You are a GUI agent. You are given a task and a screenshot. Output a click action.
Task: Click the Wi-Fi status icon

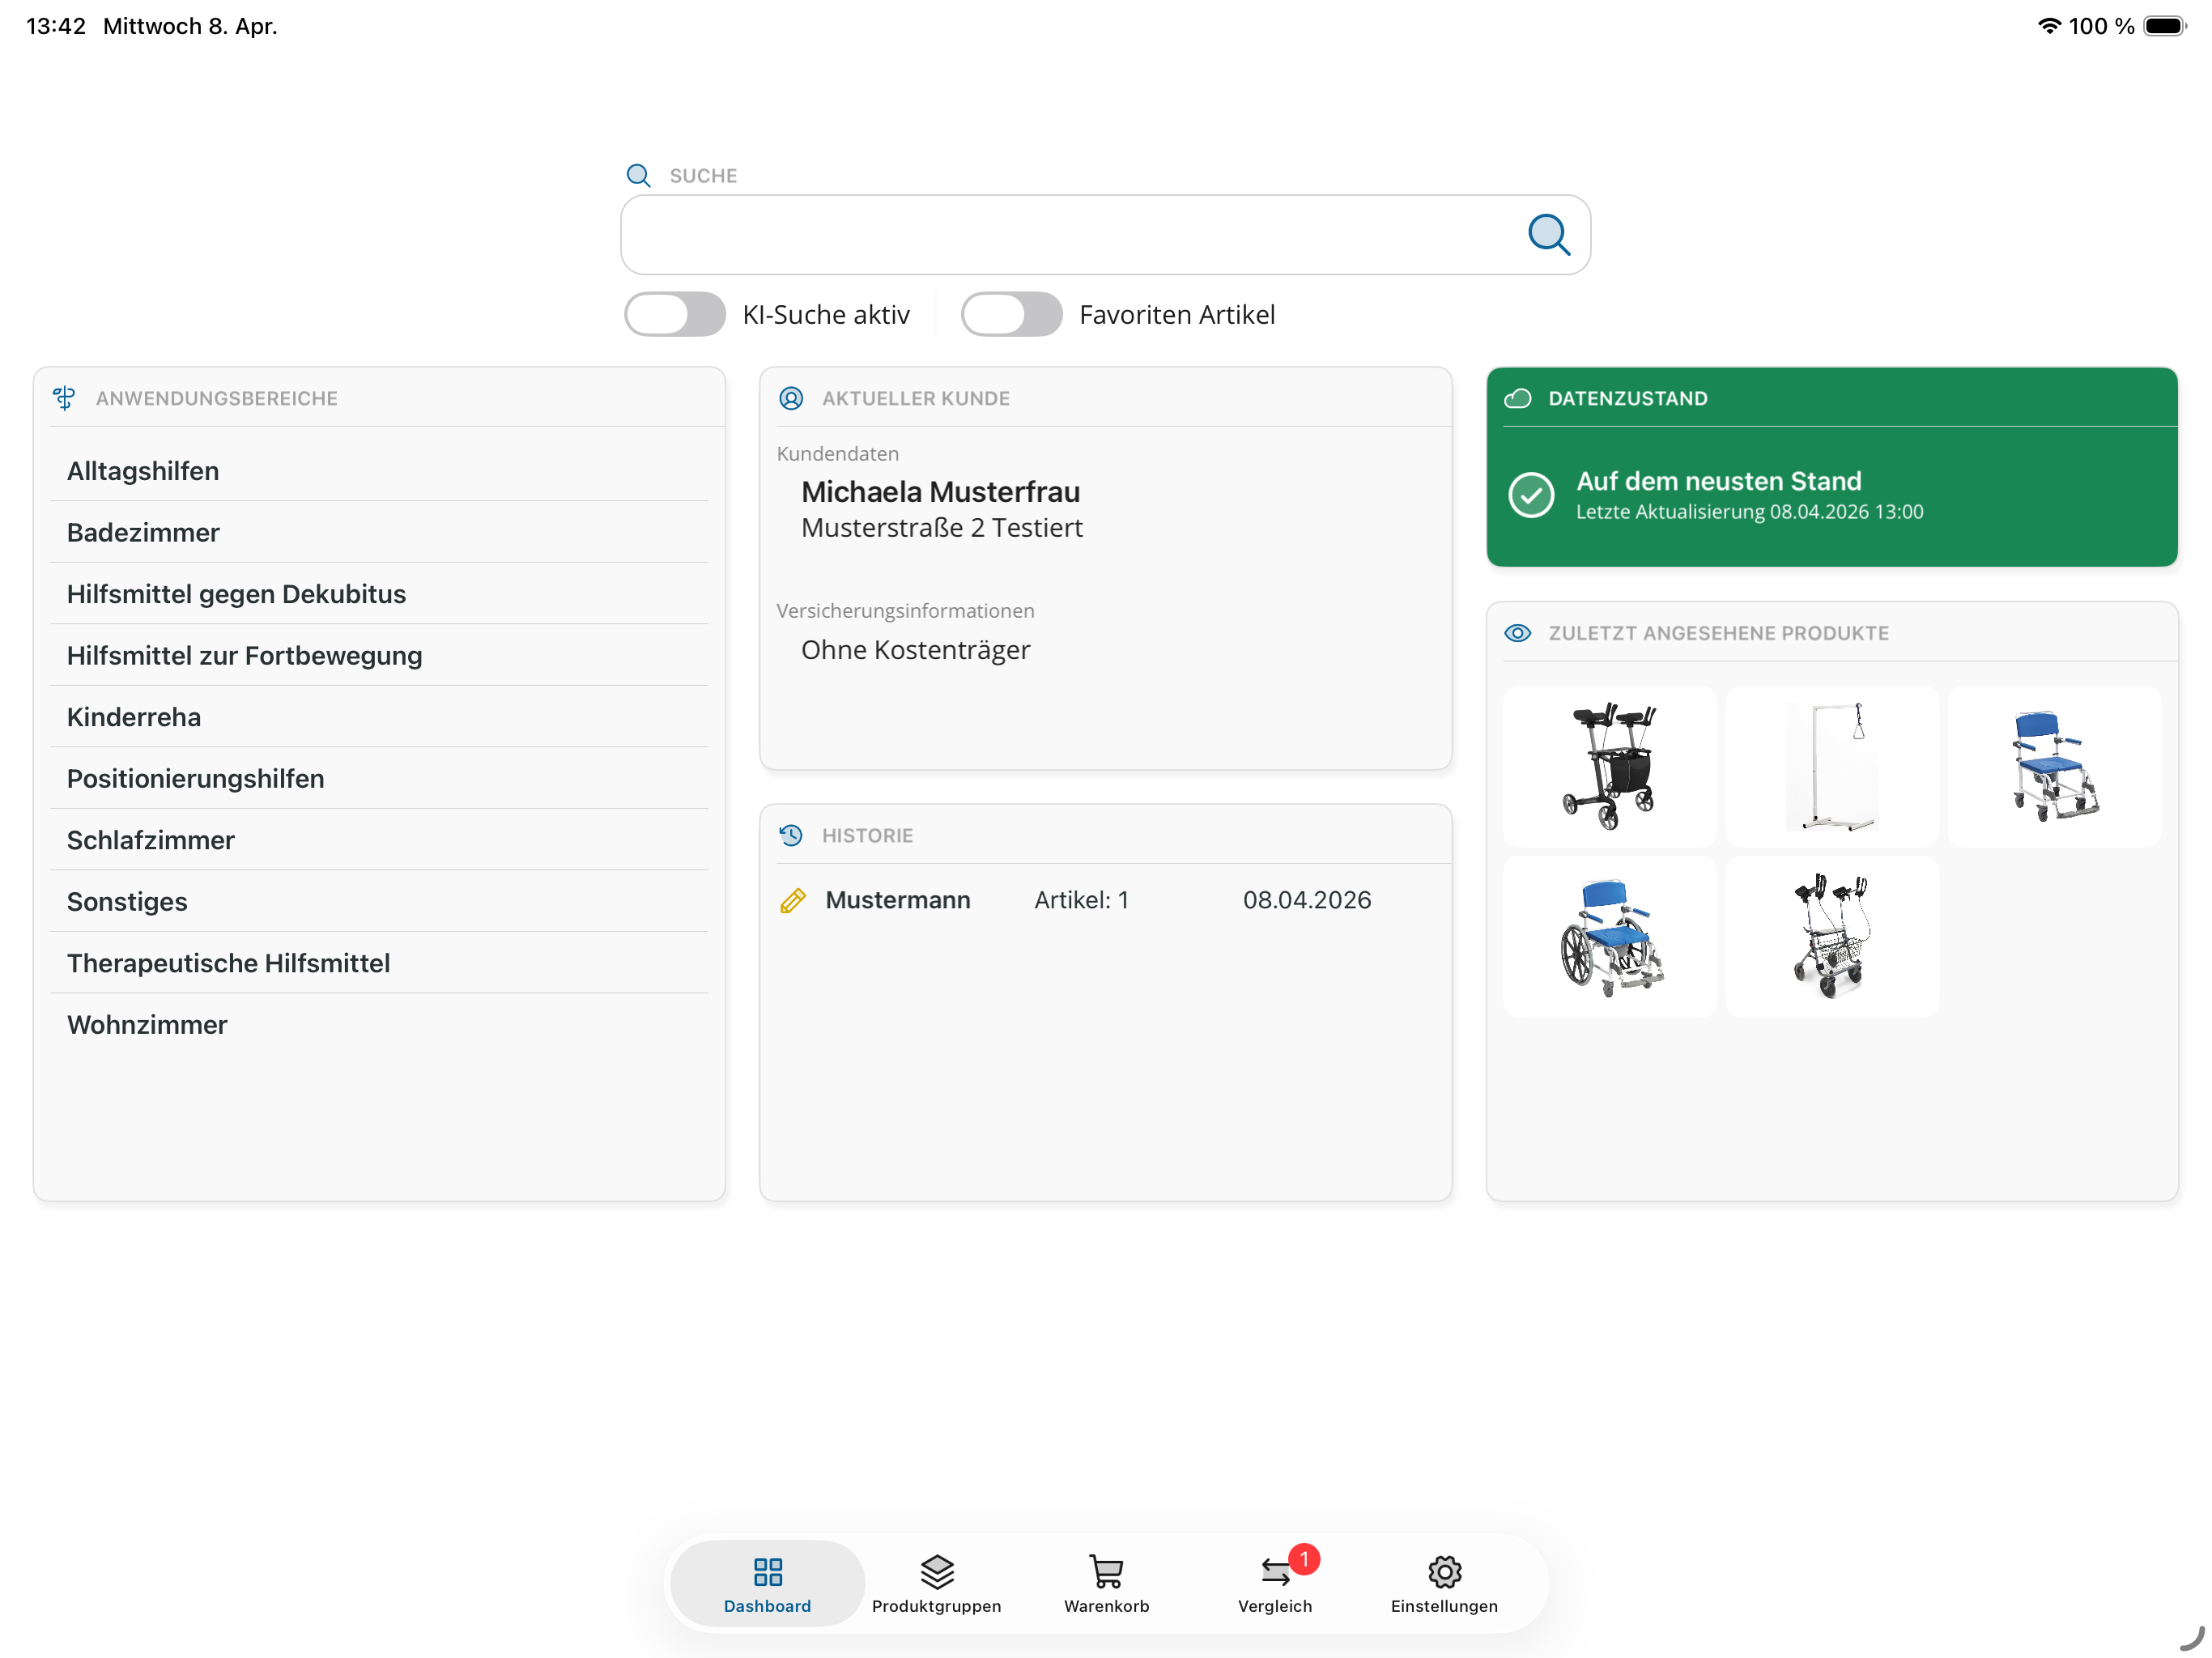coord(2049,26)
